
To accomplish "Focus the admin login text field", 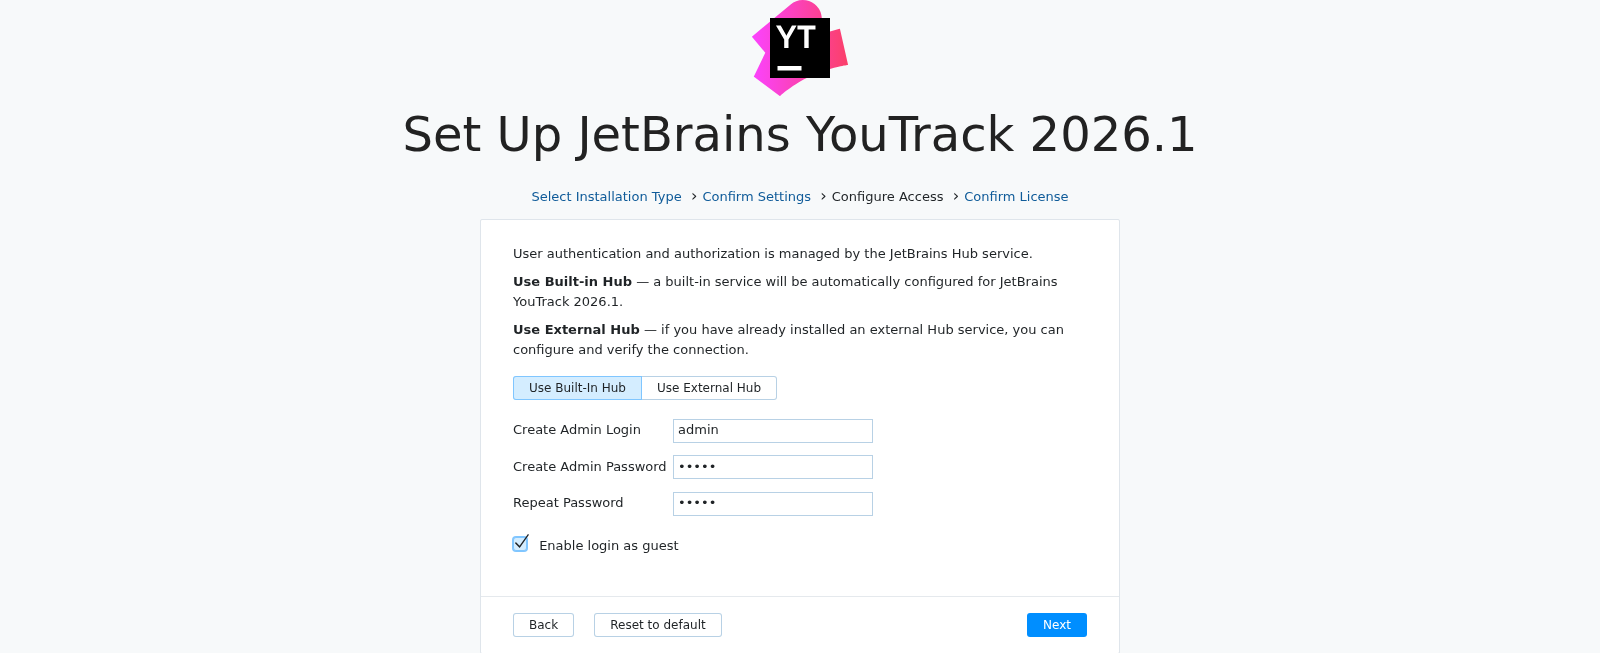I will pyautogui.click(x=772, y=431).
